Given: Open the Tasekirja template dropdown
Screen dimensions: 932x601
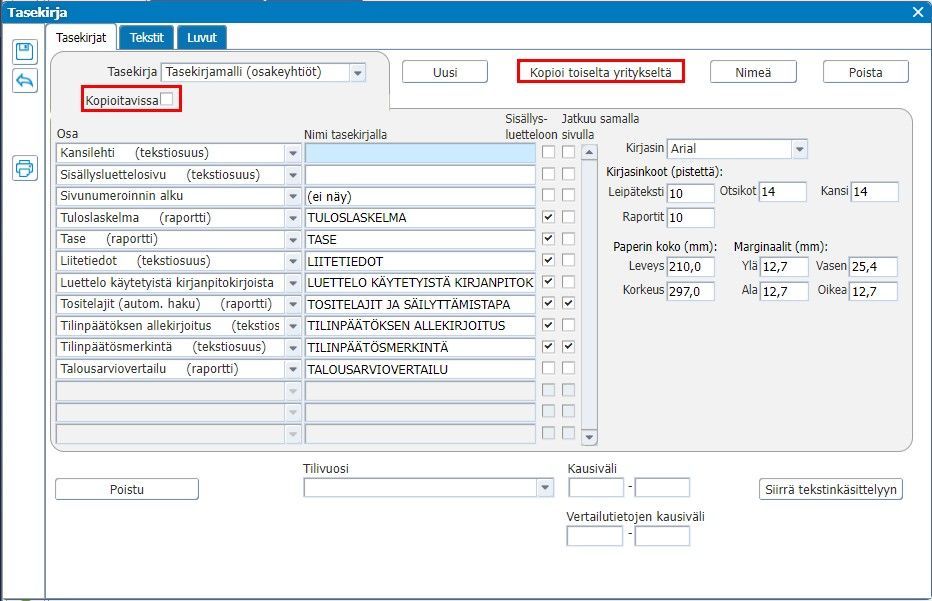Looking at the screenshot, I should coord(358,72).
